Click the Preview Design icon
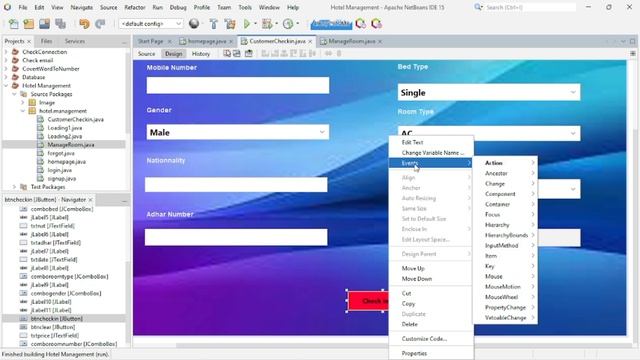 249,53
